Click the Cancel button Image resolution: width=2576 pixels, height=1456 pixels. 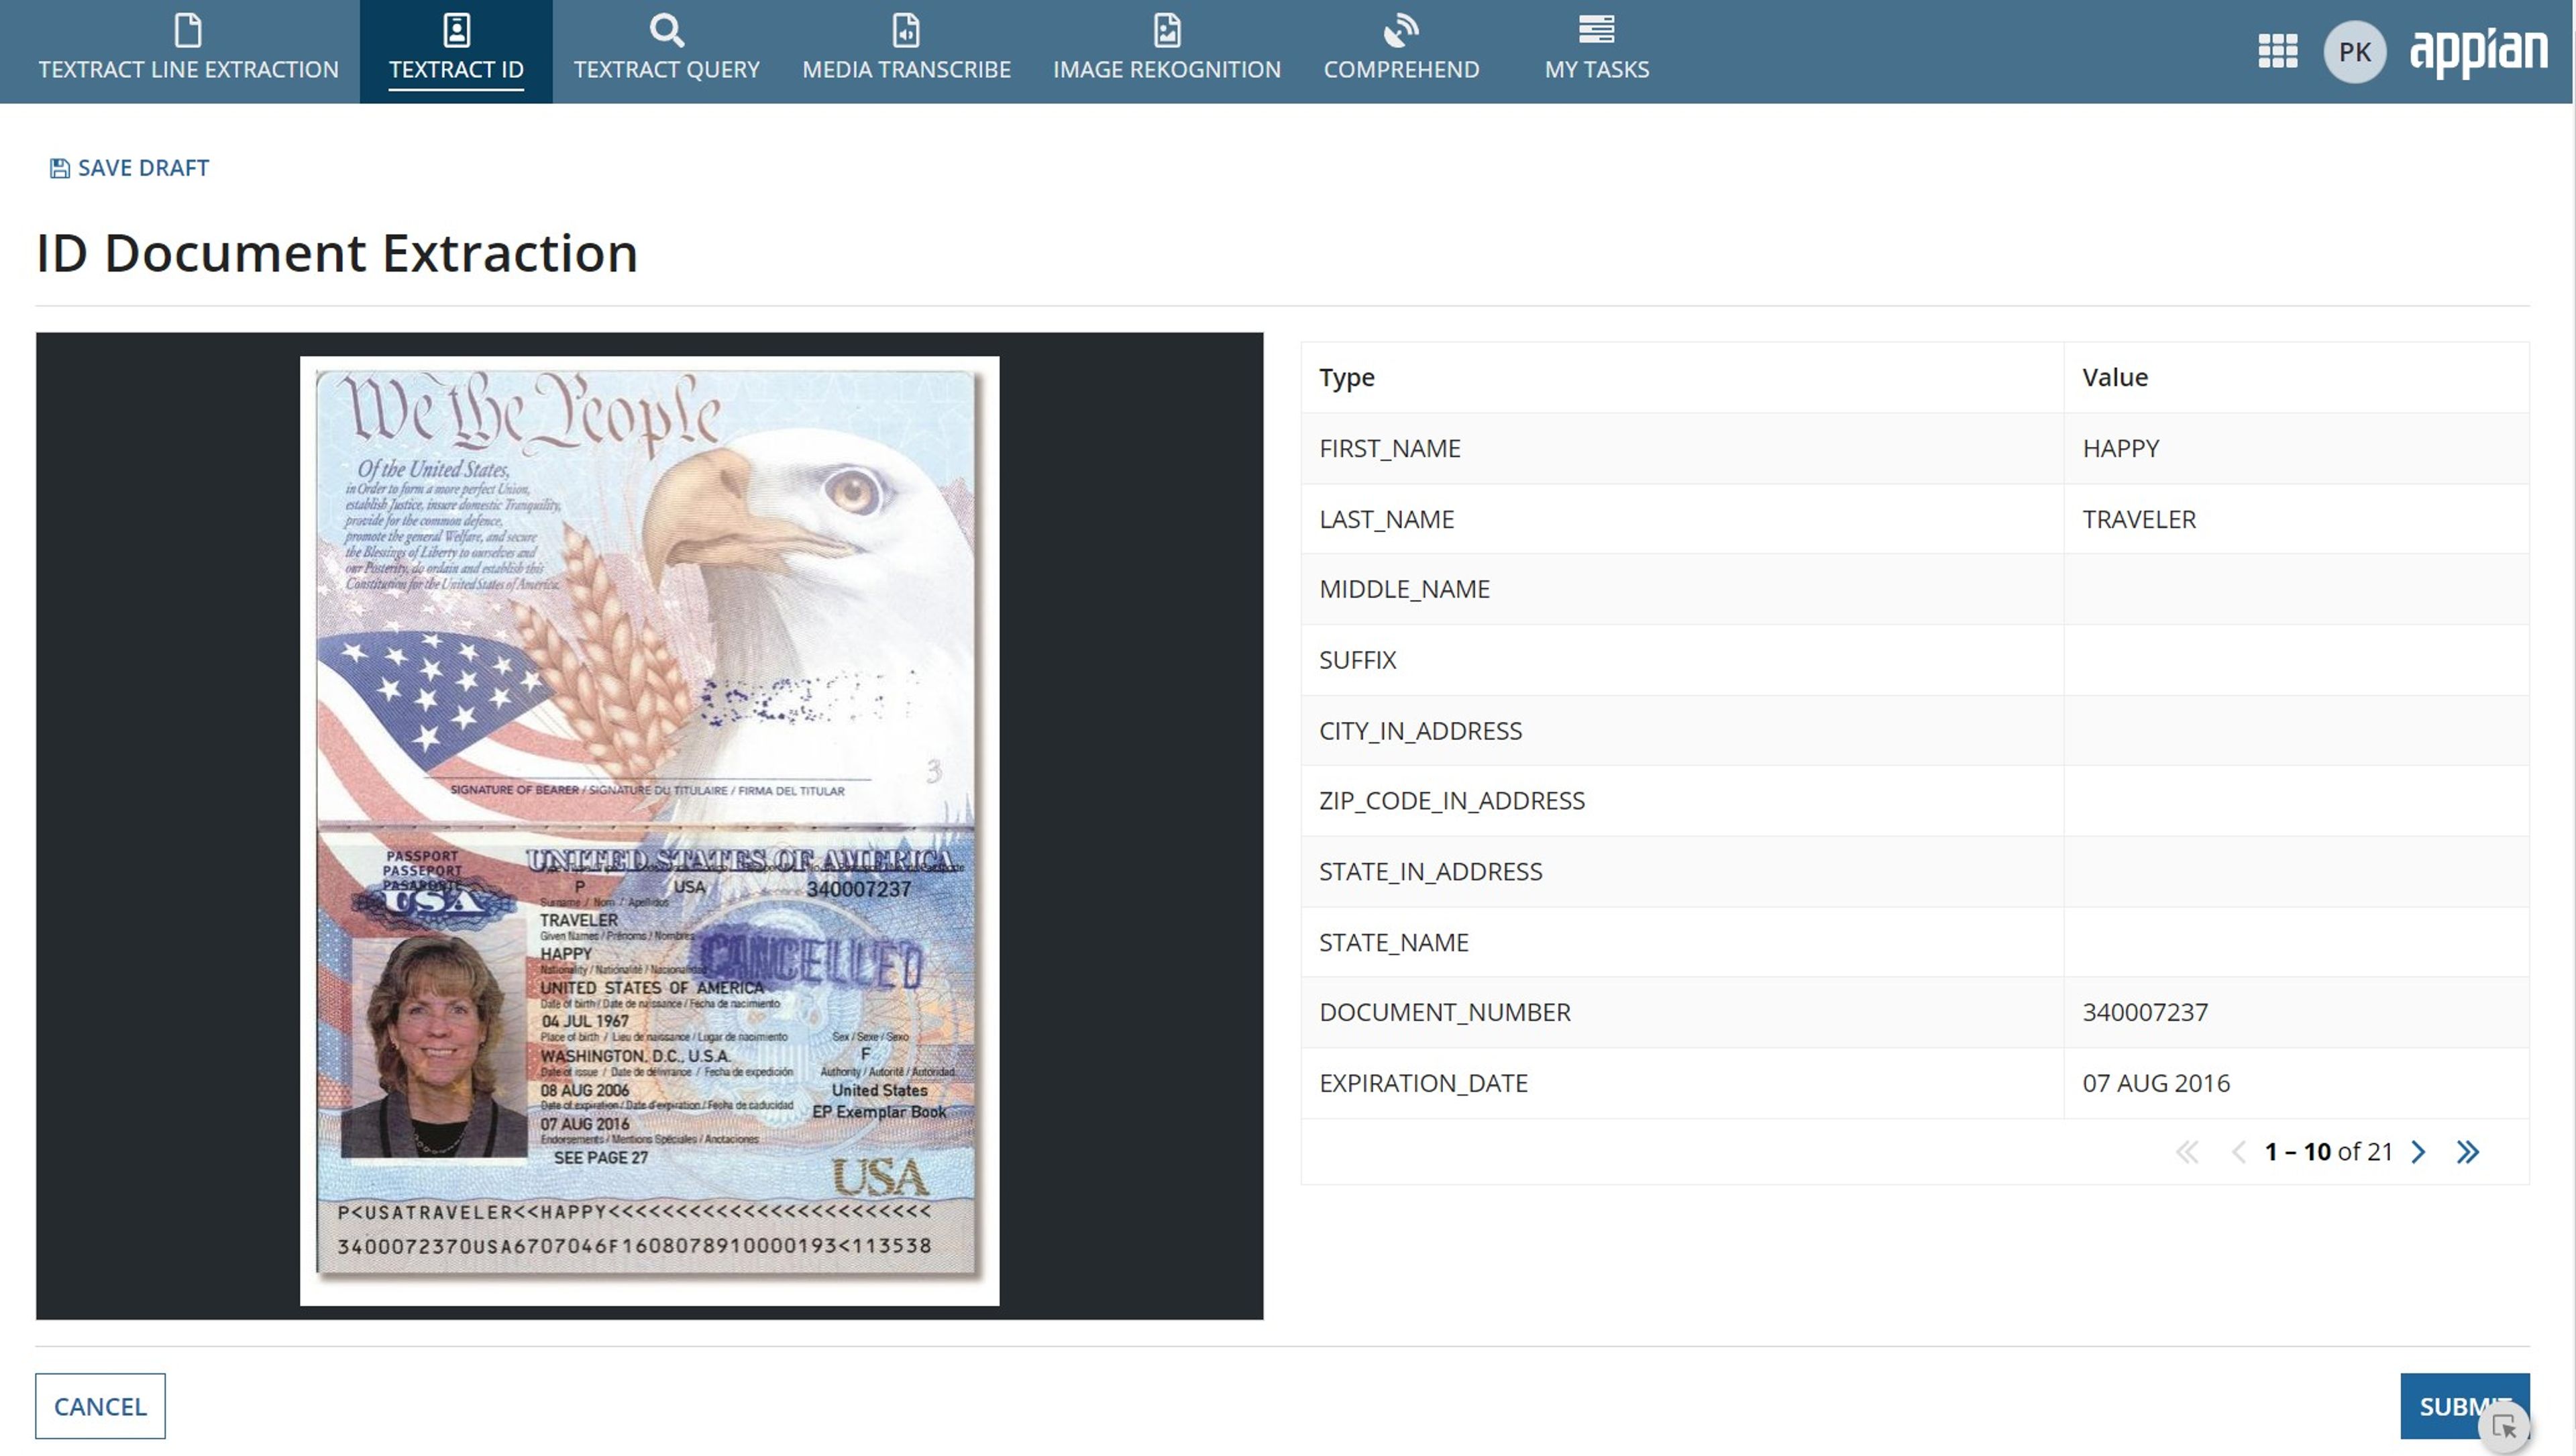point(100,1406)
